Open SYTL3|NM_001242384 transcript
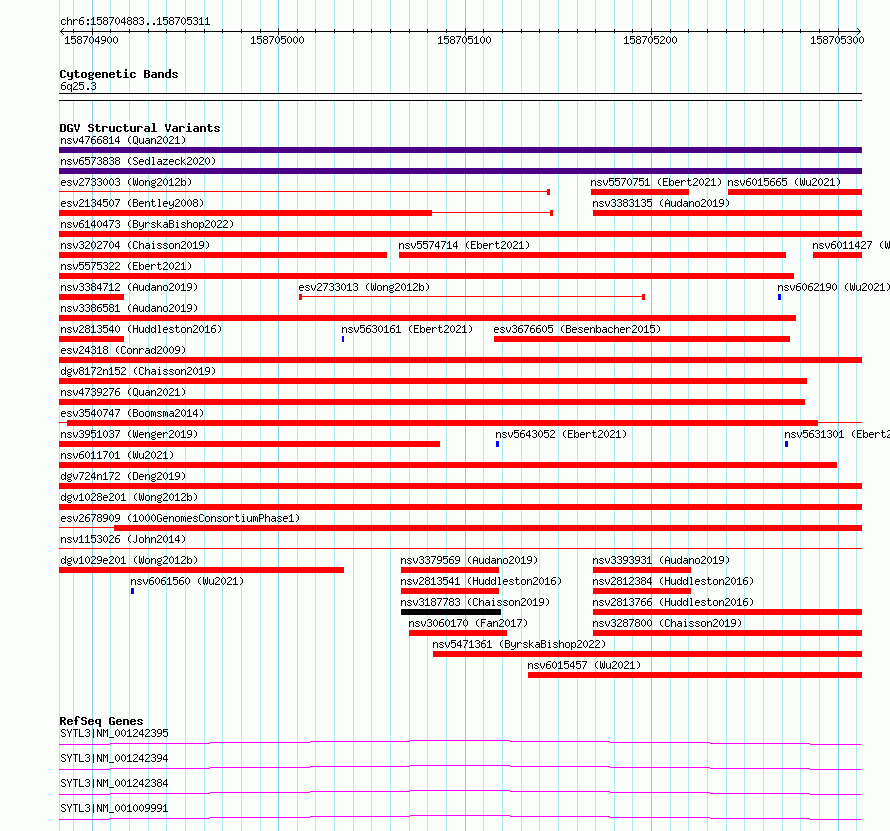The image size is (890, 831). pos(114,783)
